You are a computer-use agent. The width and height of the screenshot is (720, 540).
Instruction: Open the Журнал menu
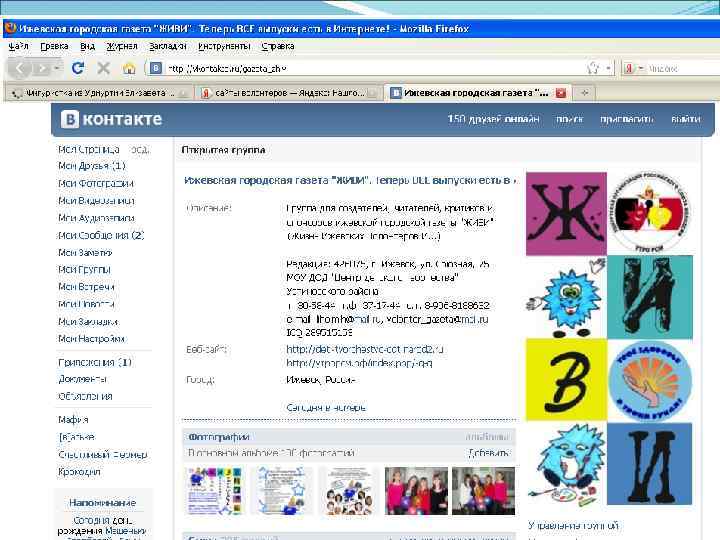click(122, 46)
